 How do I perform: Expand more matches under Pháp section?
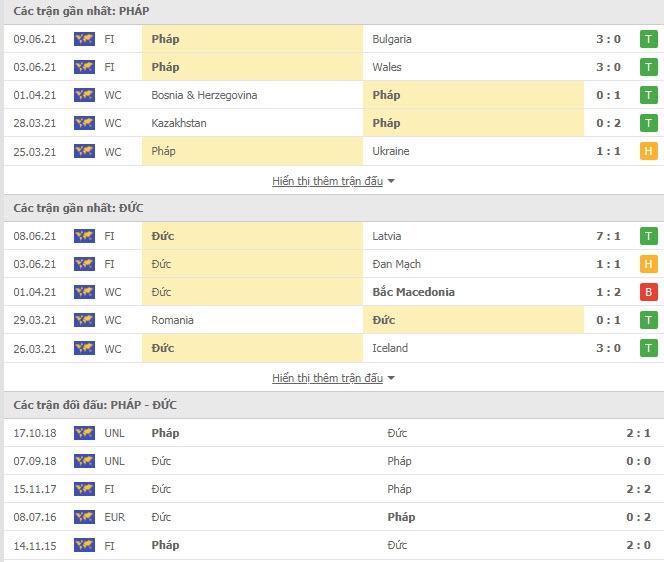327,181
